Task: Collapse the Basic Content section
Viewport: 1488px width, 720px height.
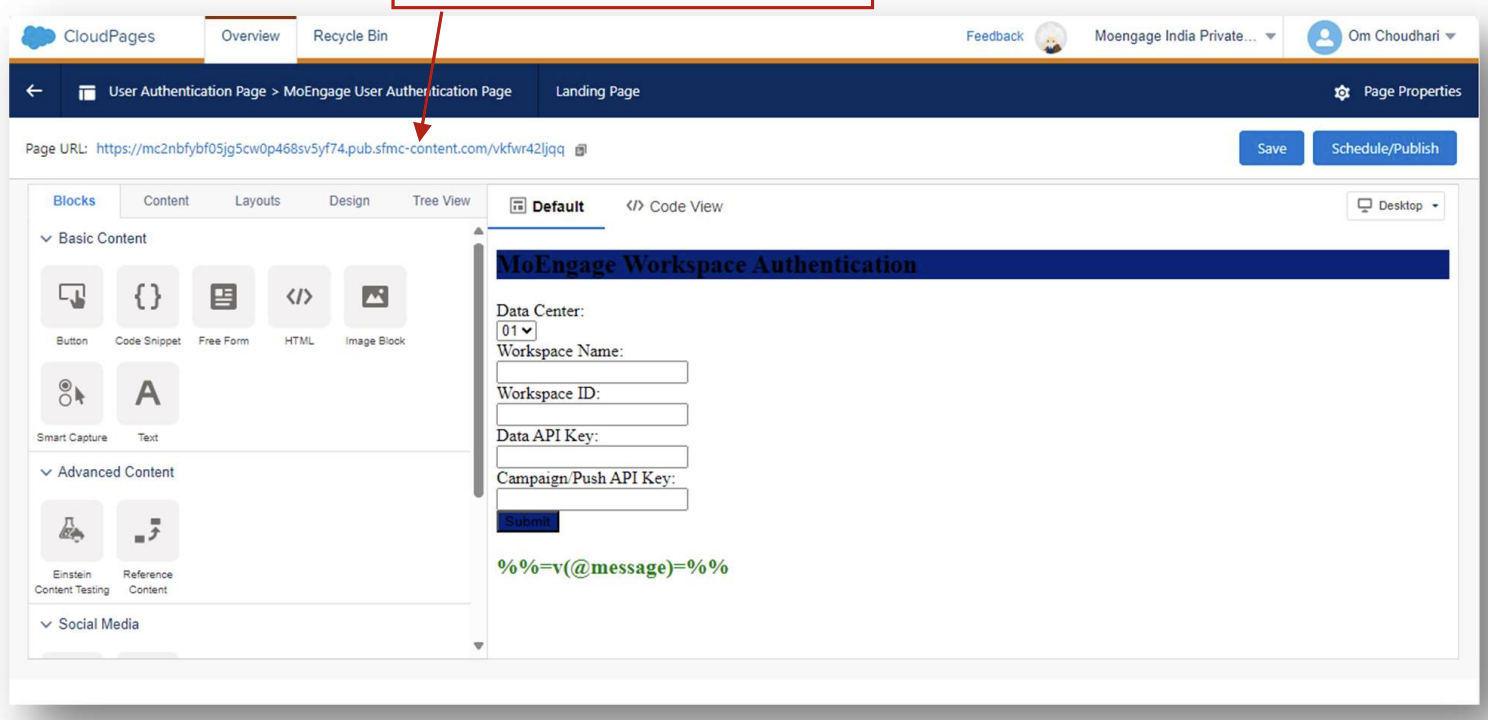Action: pyautogui.click(x=46, y=239)
